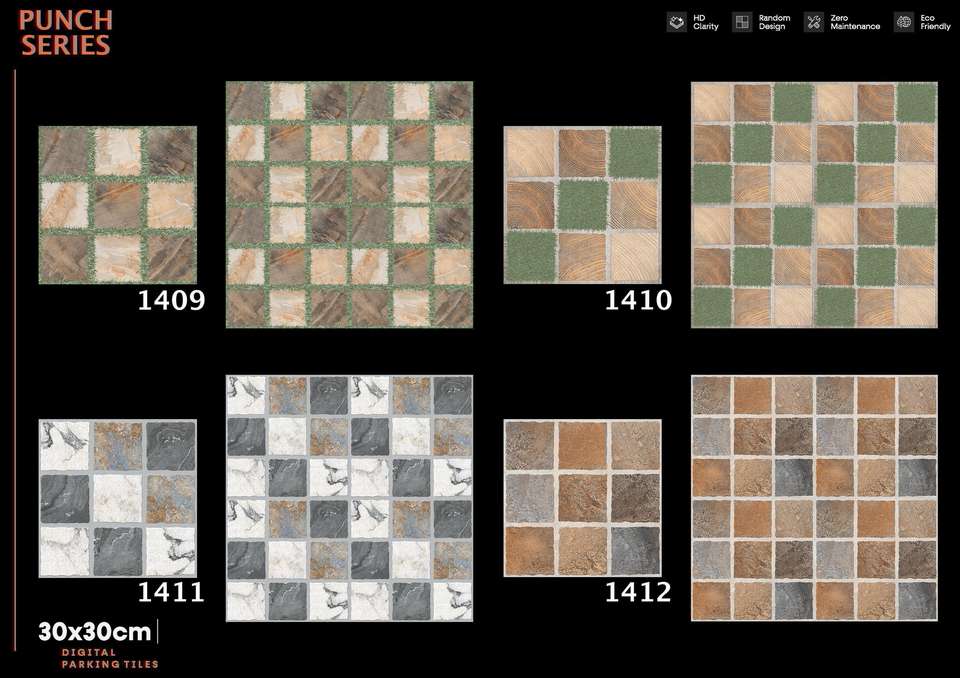This screenshot has width=960, height=678.
Task: Open the 1410 laid-out floor preview
Action: (814, 205)
